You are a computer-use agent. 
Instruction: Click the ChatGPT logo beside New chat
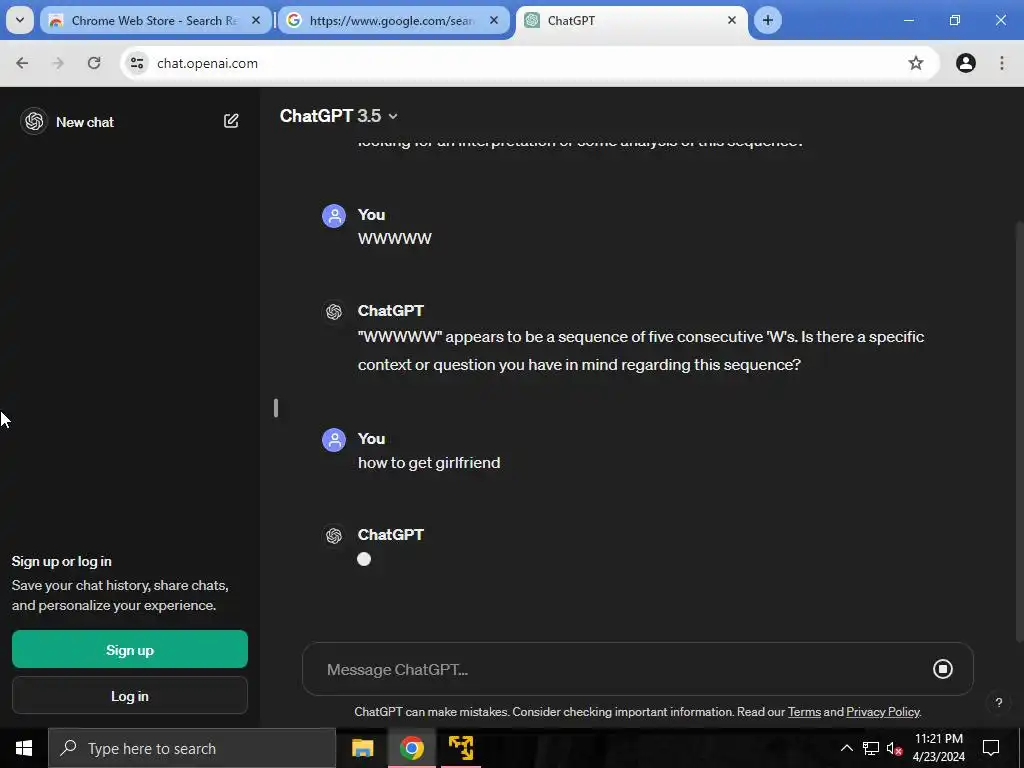pyautogui.click(x=34, y=121)
